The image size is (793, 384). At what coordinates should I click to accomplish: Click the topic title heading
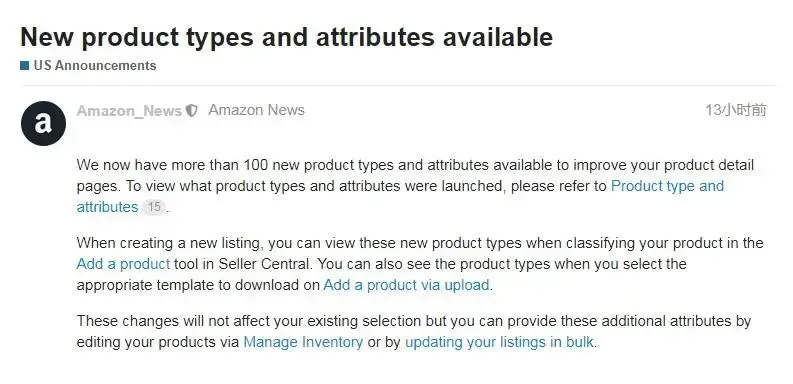tap(286, 37)
